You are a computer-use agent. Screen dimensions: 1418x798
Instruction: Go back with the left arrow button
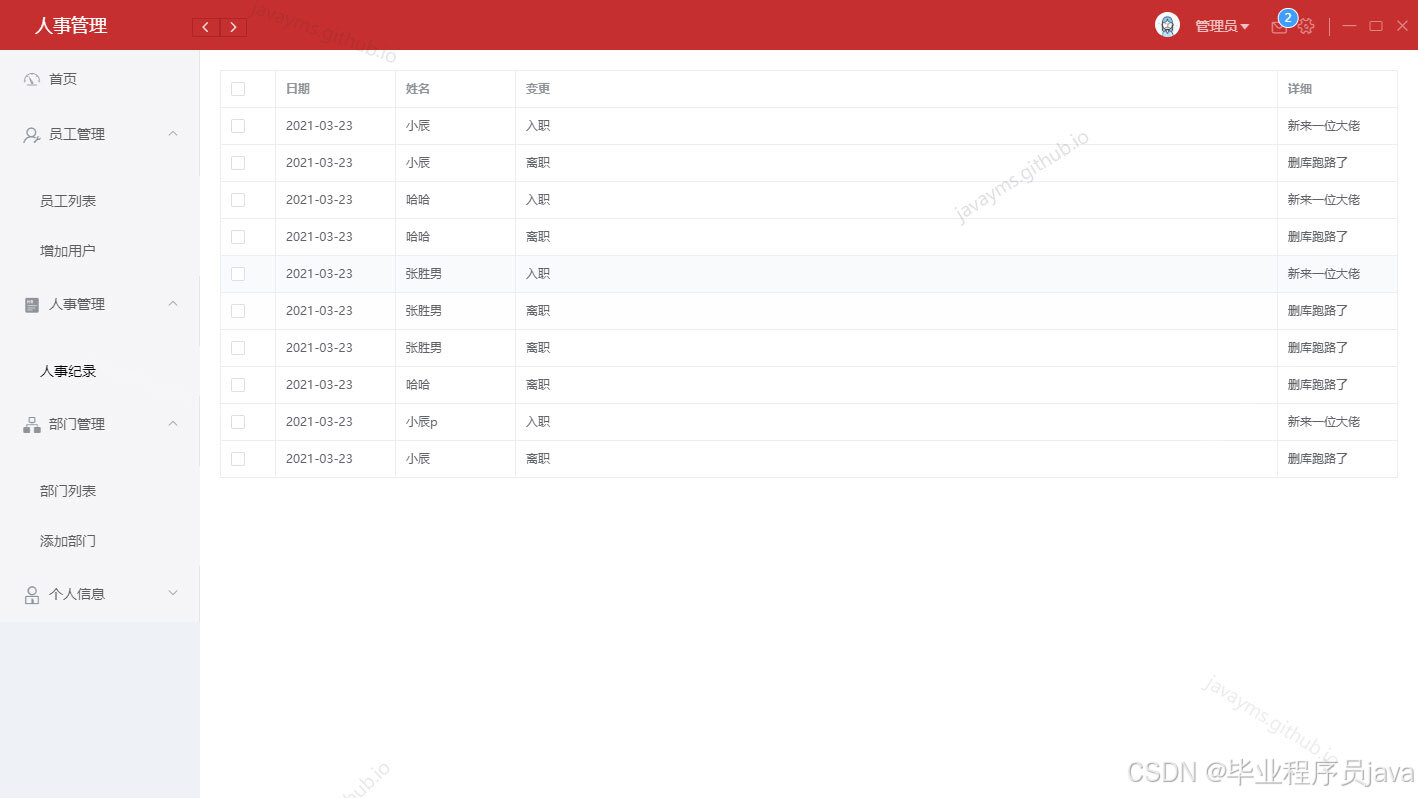[x=206, y=27]
